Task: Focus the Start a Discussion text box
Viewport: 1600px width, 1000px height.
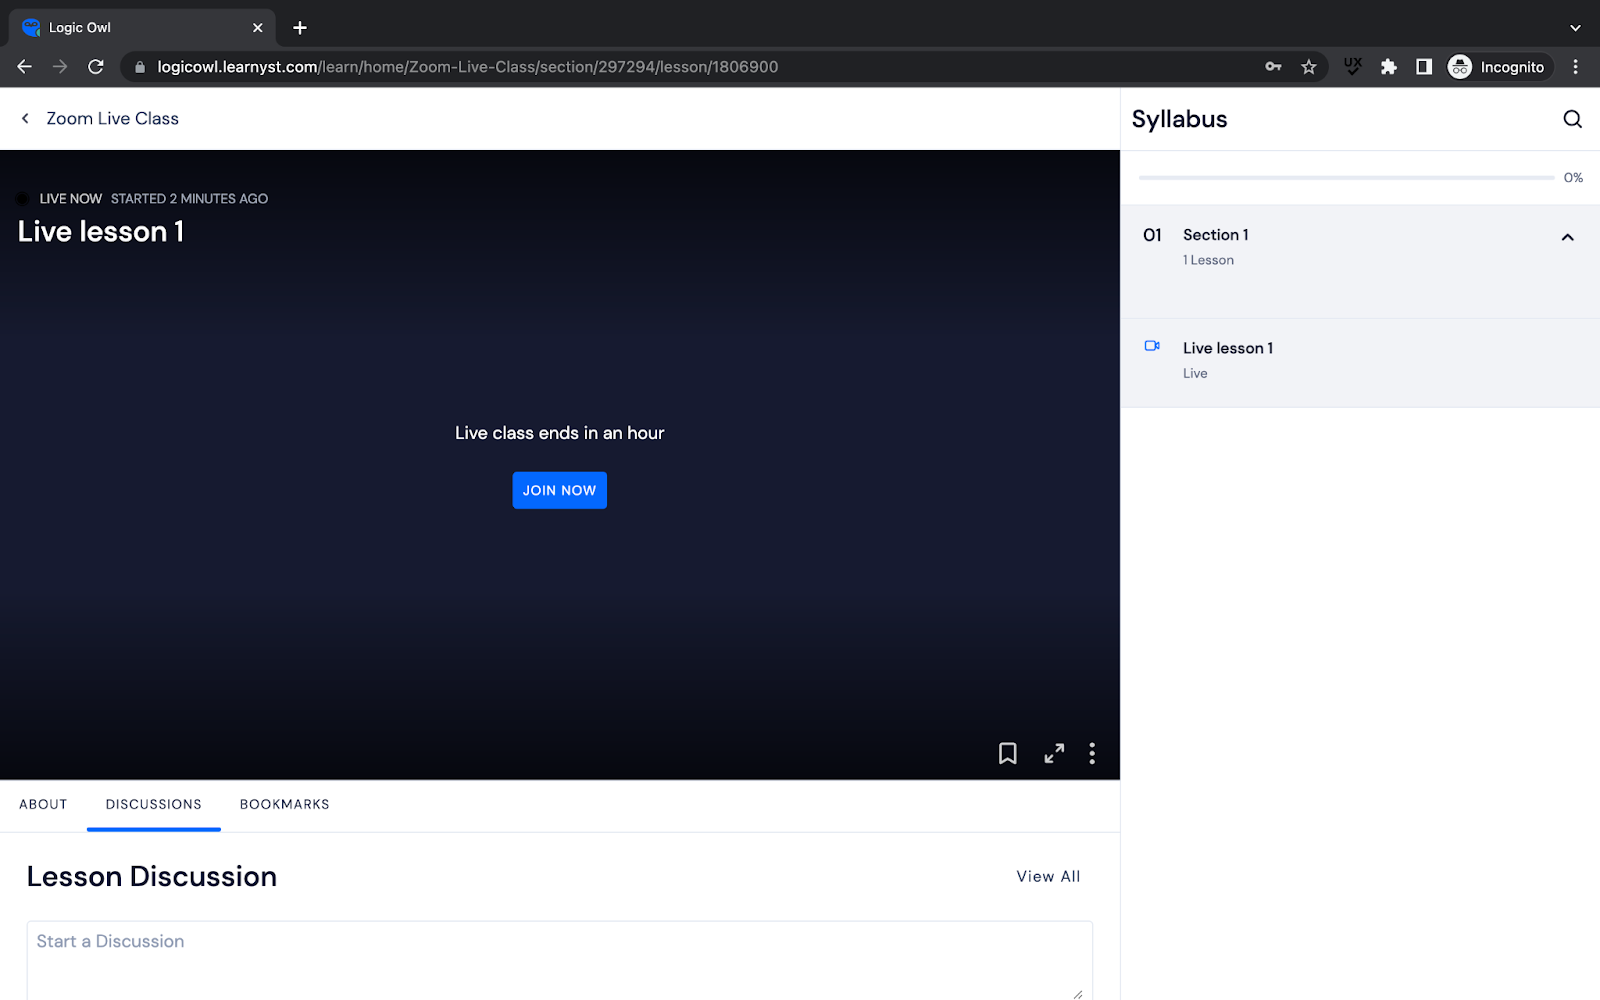Action: click(x=558, y=958)
